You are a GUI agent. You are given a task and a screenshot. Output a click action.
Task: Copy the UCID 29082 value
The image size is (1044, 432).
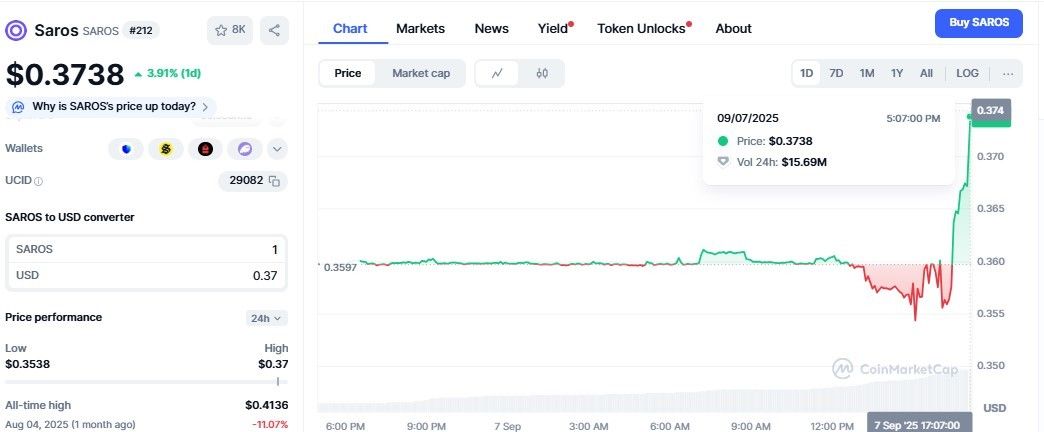point(274,180)
